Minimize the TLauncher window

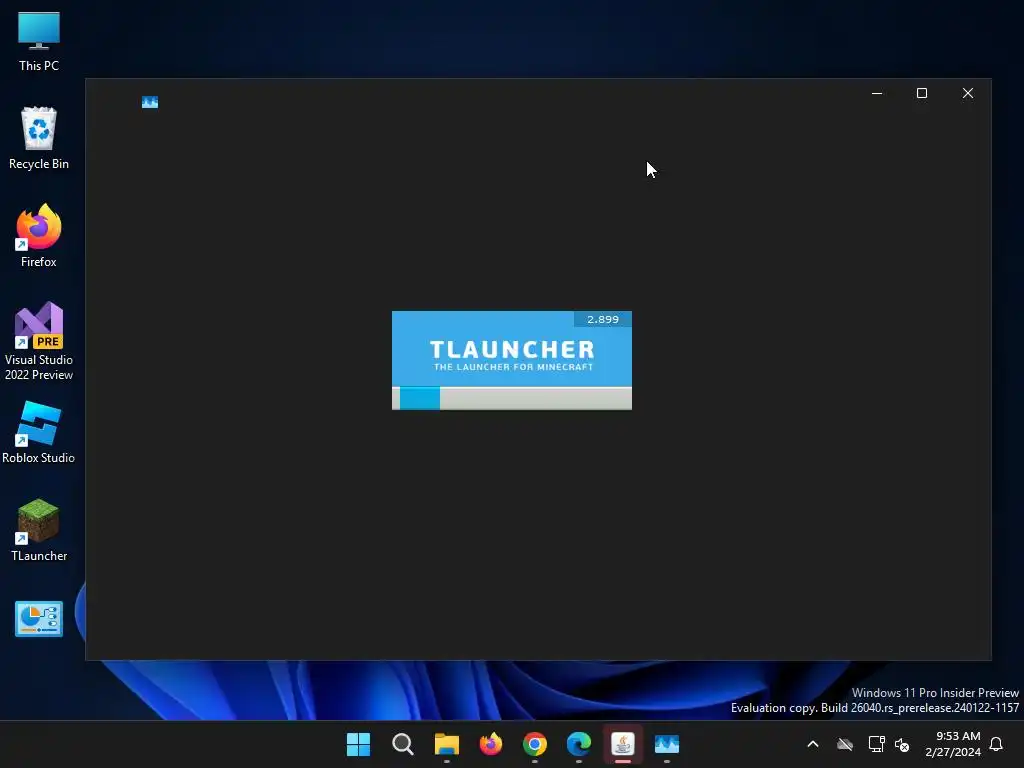point(877,93)
